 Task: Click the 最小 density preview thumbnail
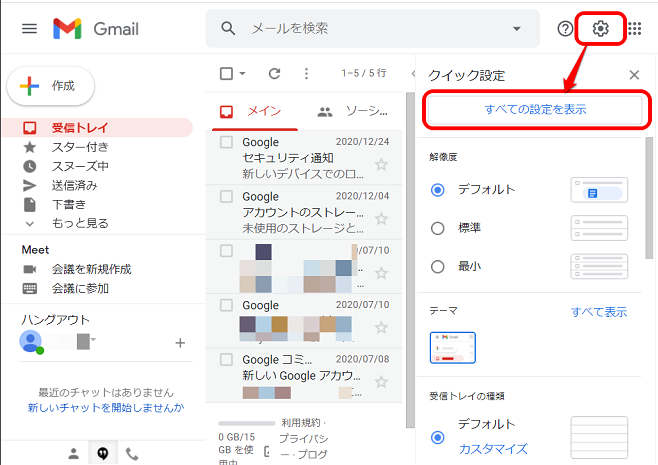pos(599,266)
